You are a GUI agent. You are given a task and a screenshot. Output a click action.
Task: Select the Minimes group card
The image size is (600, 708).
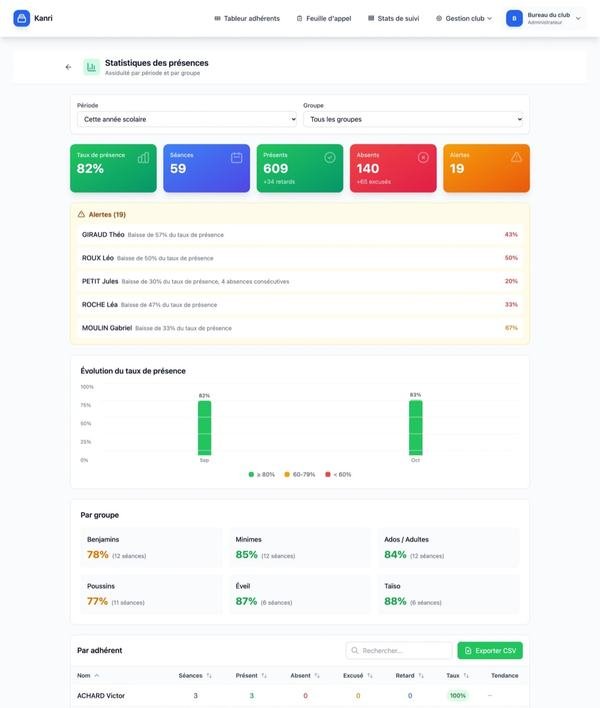[x=300, y=547]
